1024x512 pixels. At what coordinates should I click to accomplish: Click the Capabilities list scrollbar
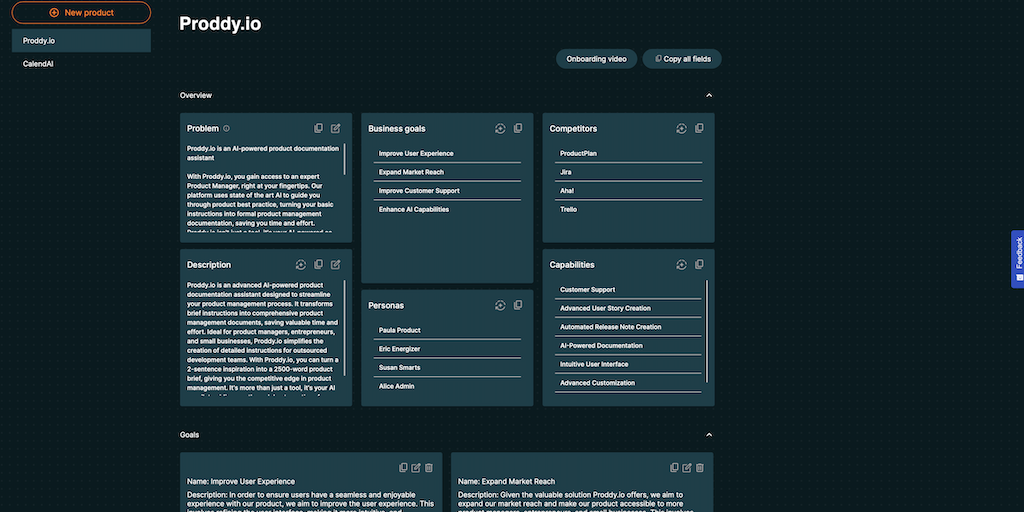tap(707, 330)
